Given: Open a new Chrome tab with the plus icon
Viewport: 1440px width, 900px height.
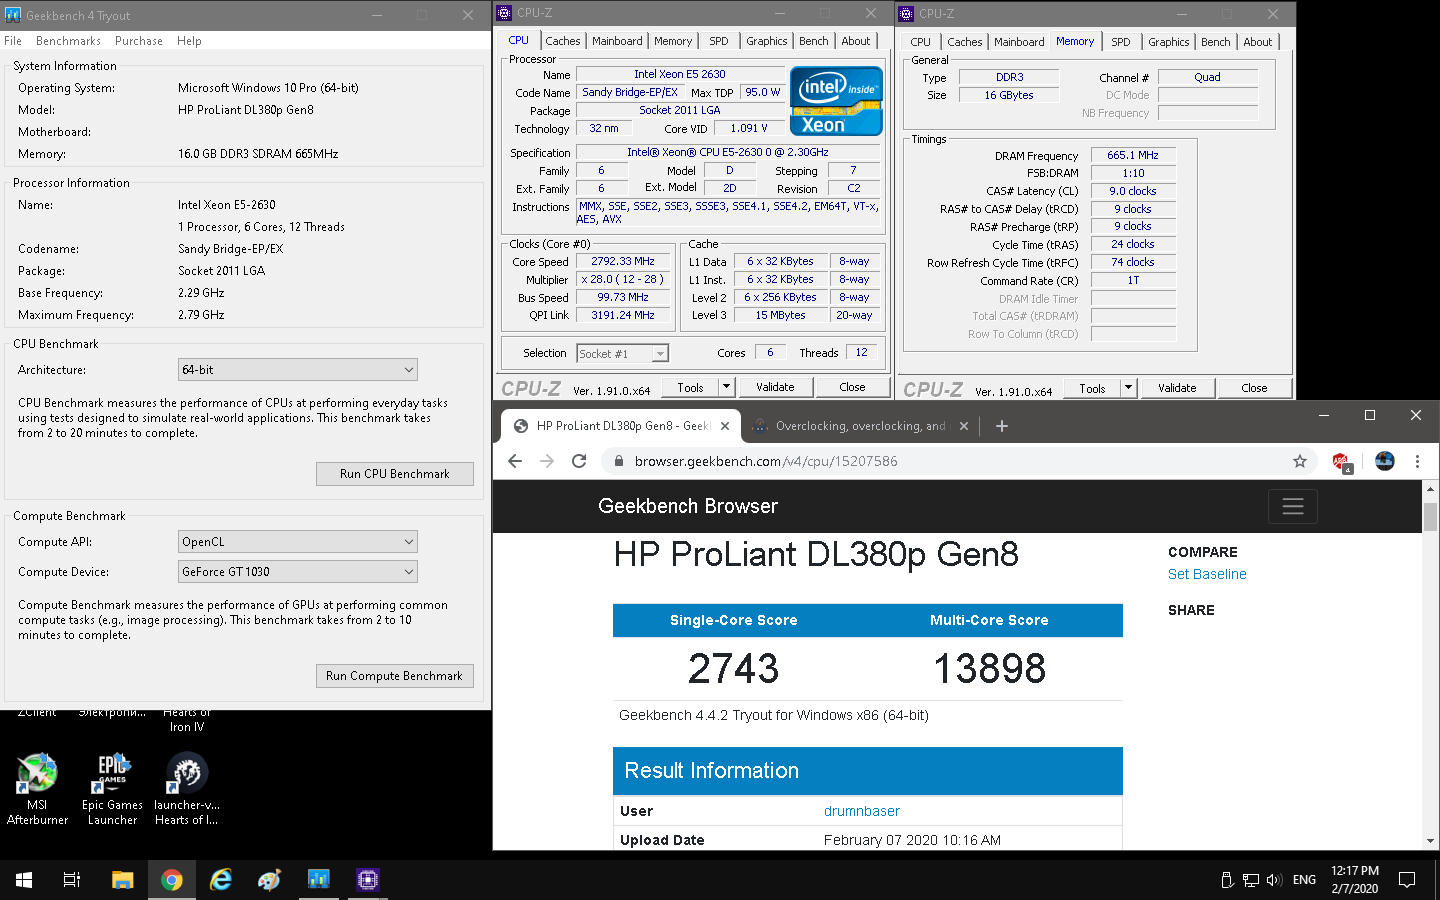Looking at the screenshot, I should [1002, 426].
